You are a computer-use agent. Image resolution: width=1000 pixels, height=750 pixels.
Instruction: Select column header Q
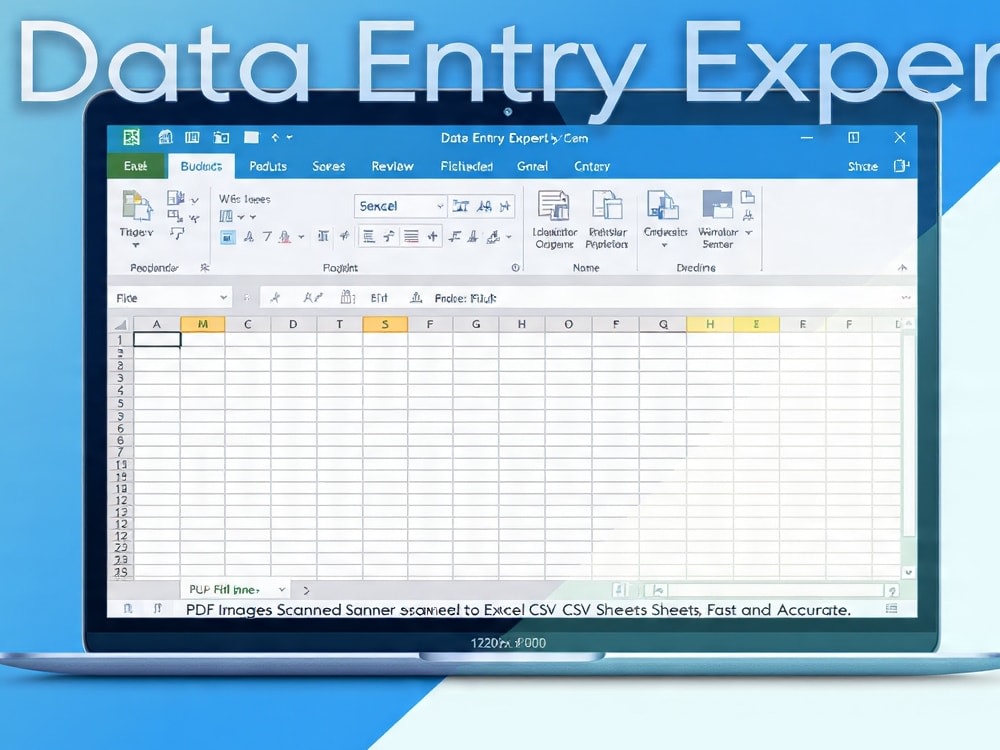[x=663, y=324]
